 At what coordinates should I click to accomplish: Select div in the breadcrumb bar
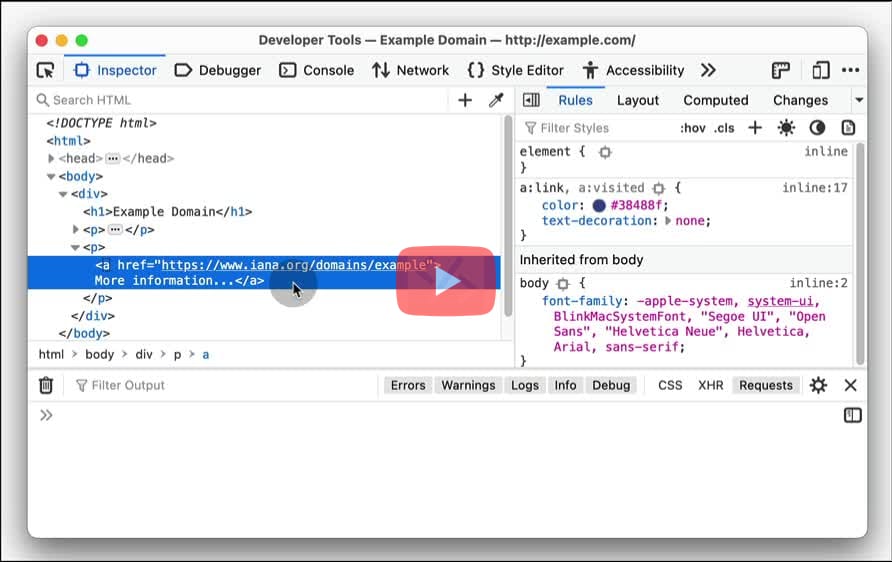tap(144, 354)
